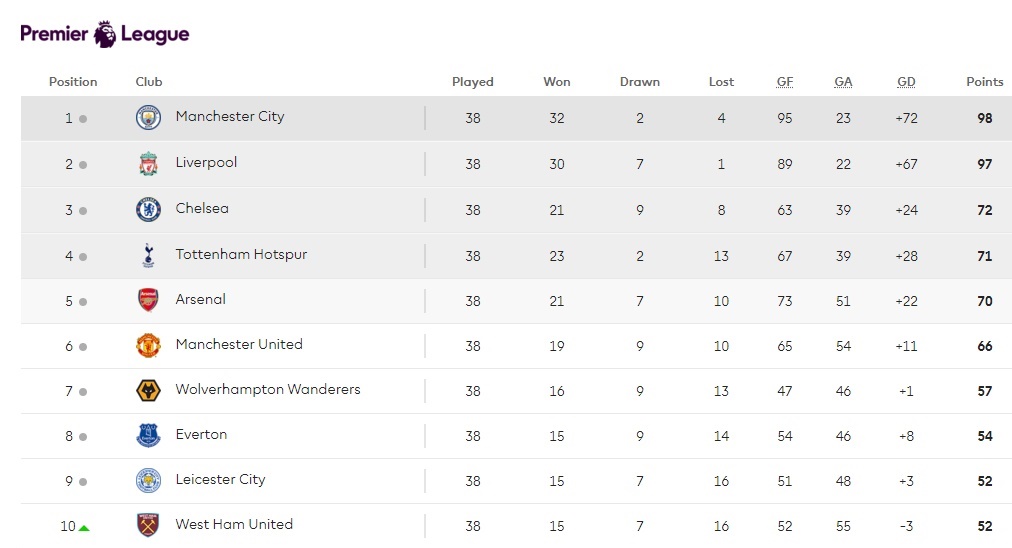The width and height of the screenshot is (1012, 548).
Task: Click the Tottenham Hotspur cockerel crest
Action: coord(148,256)
